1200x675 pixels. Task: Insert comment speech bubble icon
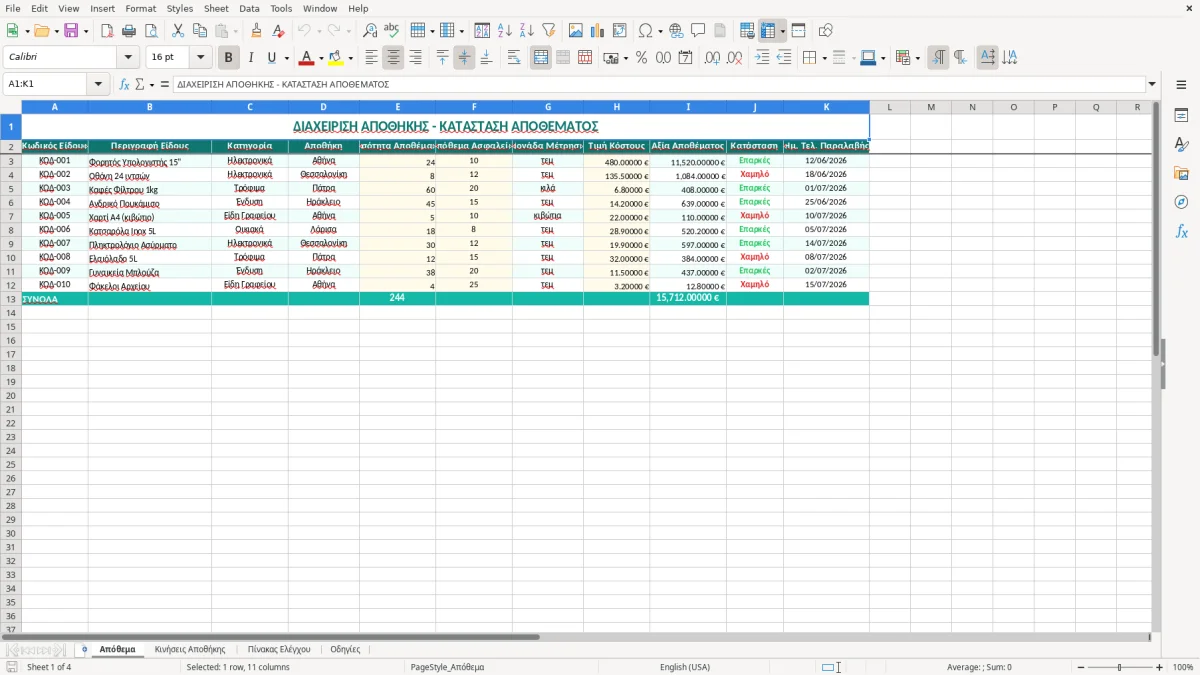[698, 31]
